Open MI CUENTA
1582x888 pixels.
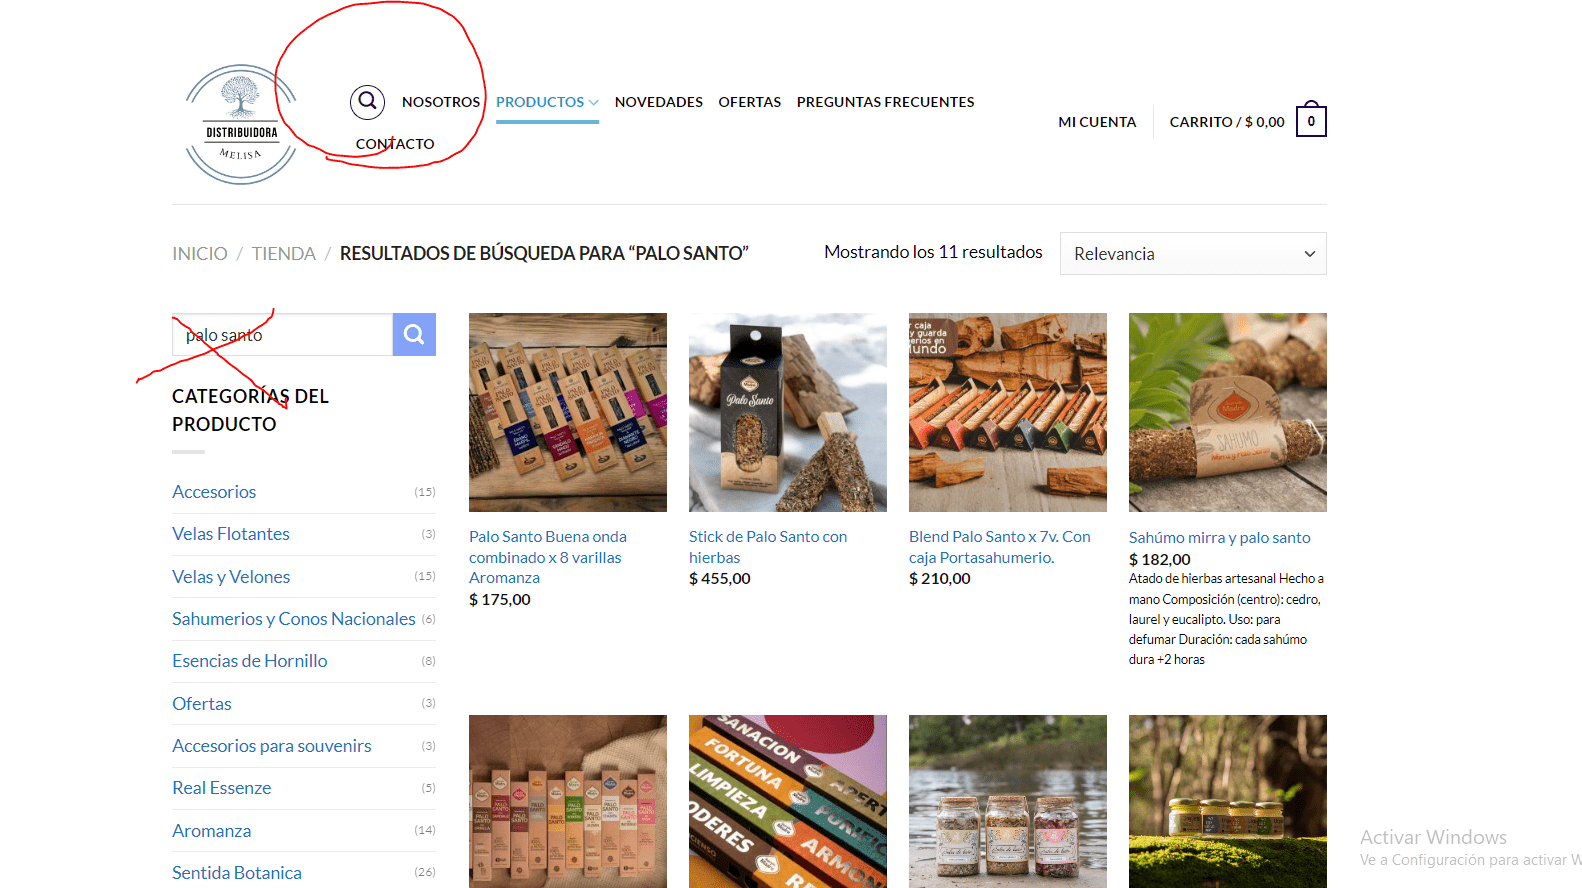click(x=1097, y=122)
